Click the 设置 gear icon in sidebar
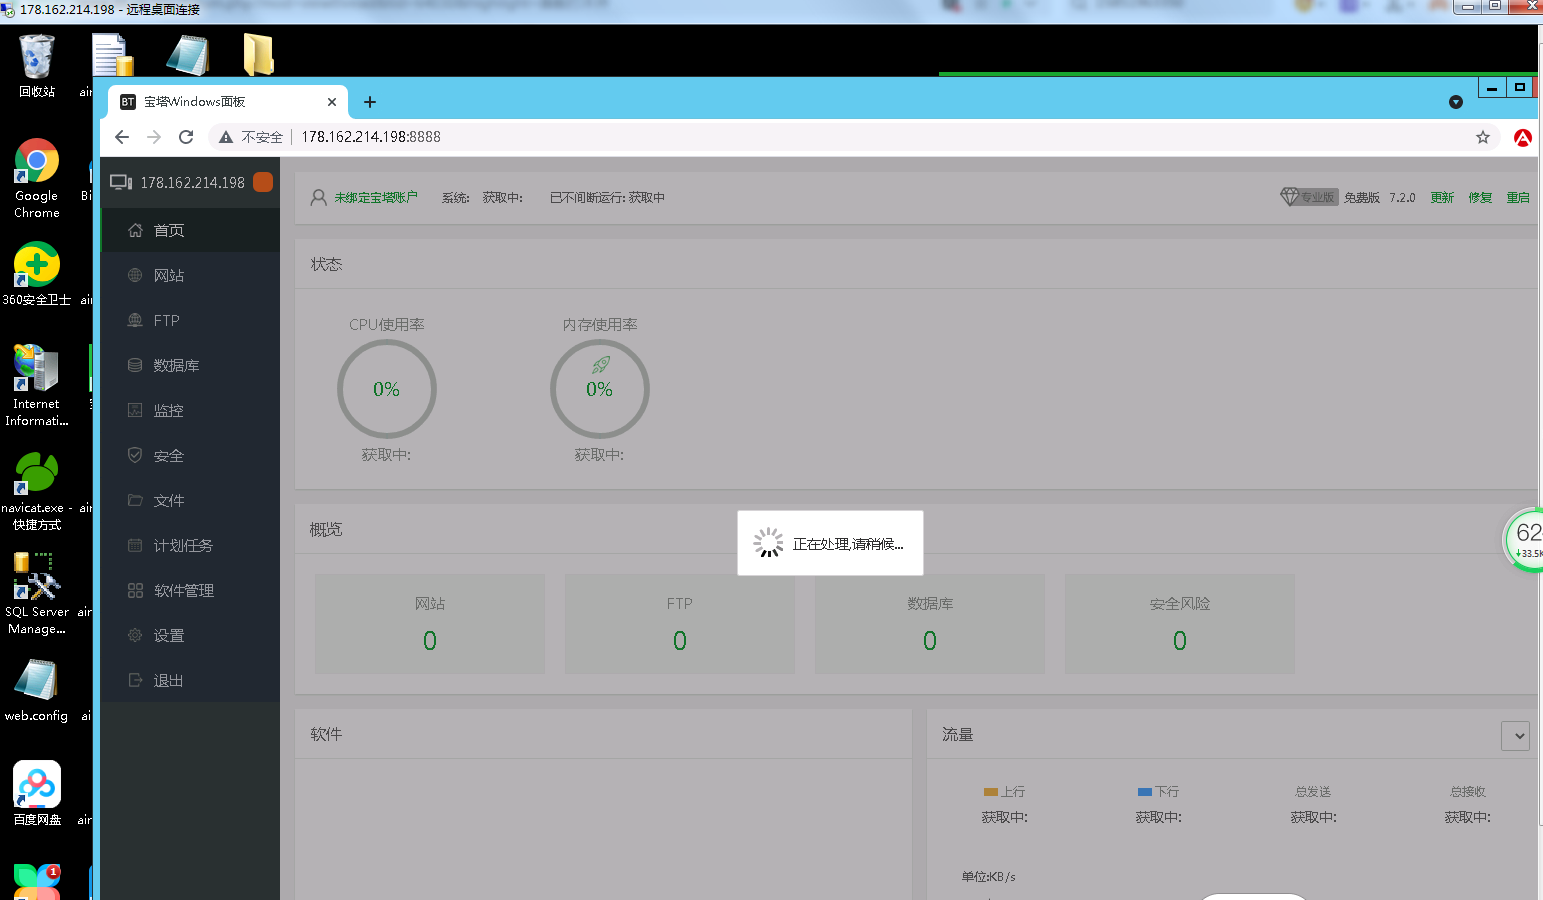Image resolution: width=1543 pixels, height=900 pixels. point(135,635)
